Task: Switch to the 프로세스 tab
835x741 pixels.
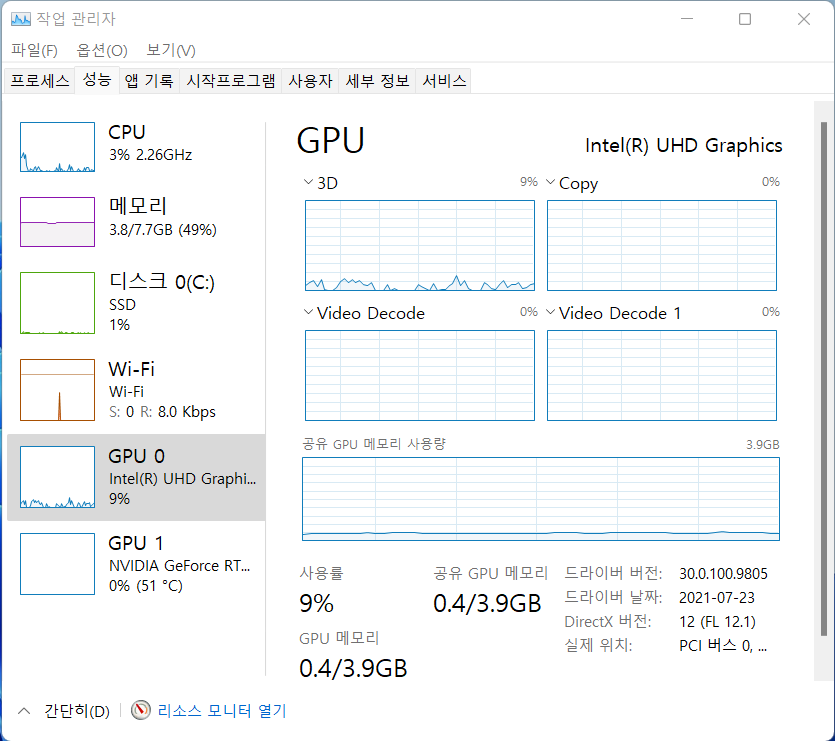Action: 40,81
